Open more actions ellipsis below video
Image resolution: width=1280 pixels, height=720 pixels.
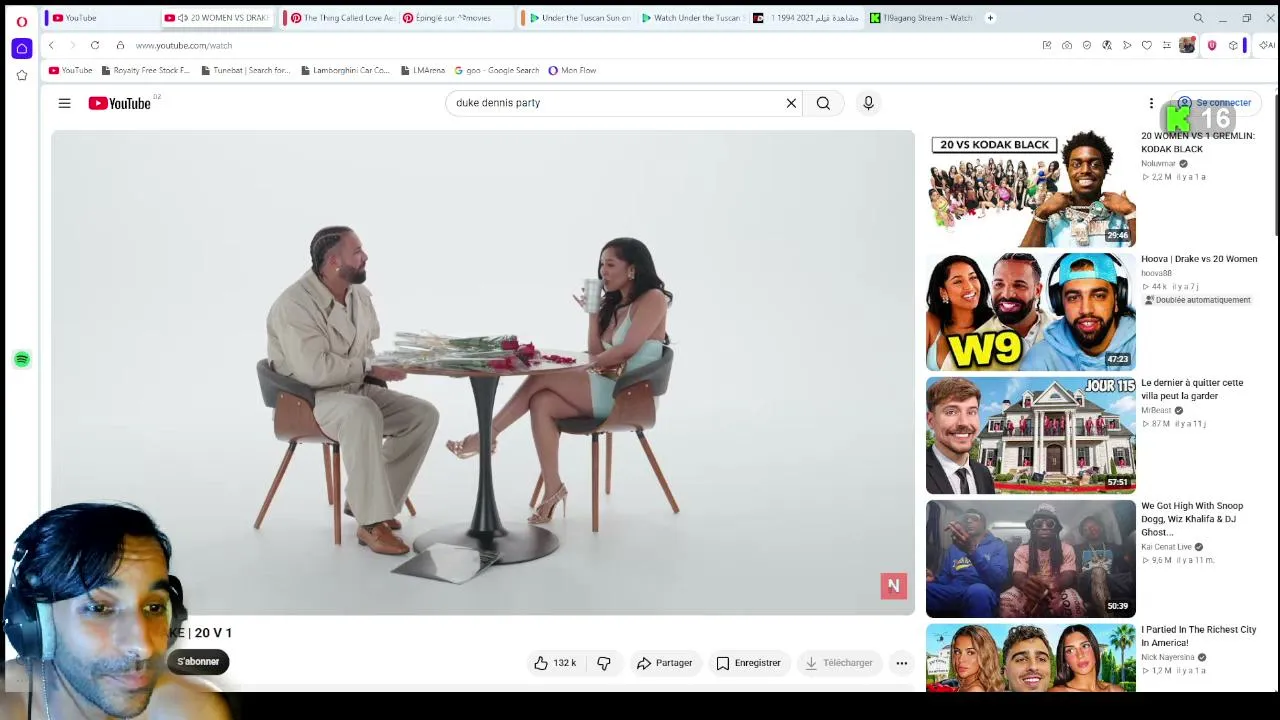click(x=901, y=663)
